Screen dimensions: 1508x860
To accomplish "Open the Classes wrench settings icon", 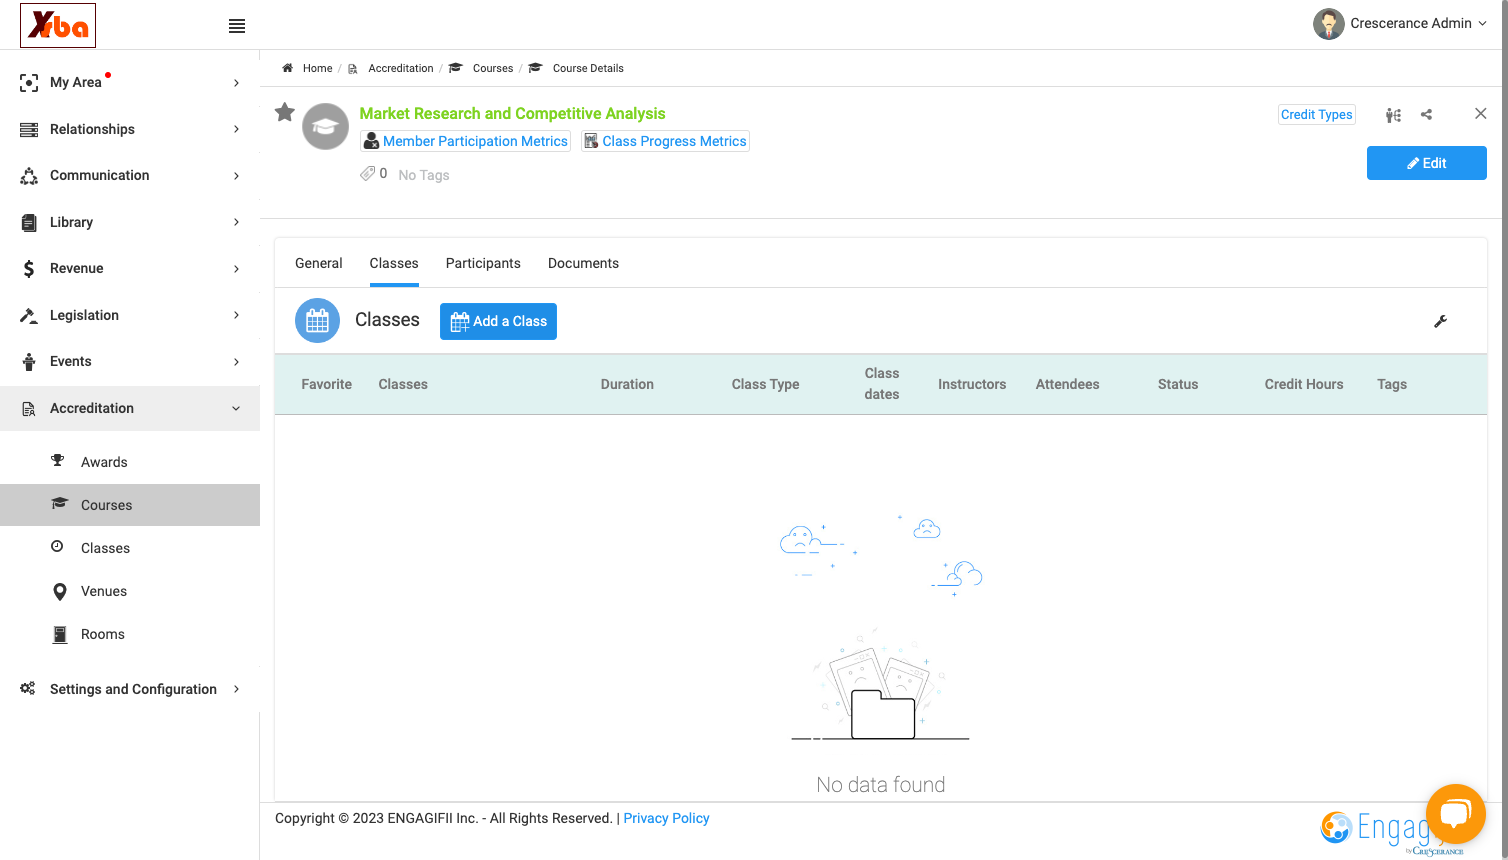I will 1441,321.
